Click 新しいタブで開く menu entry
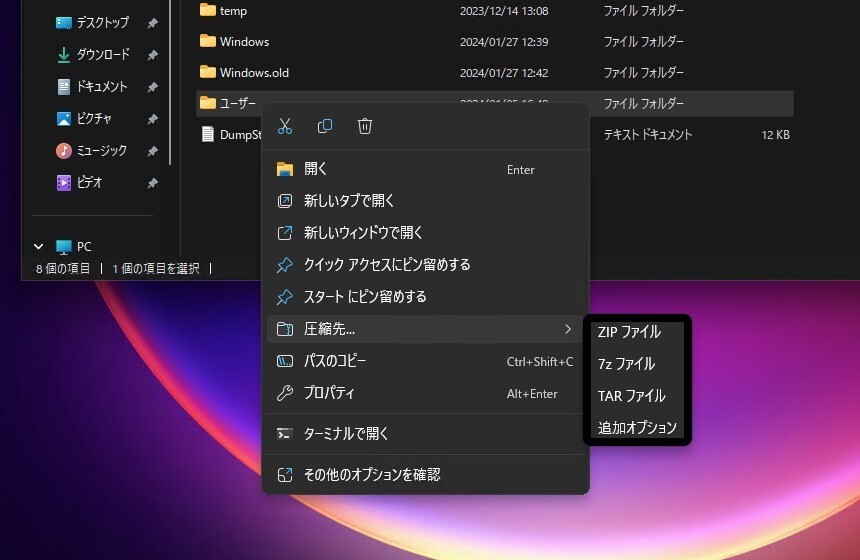Screen dimensions: 860x560 [x=349, y=201]
